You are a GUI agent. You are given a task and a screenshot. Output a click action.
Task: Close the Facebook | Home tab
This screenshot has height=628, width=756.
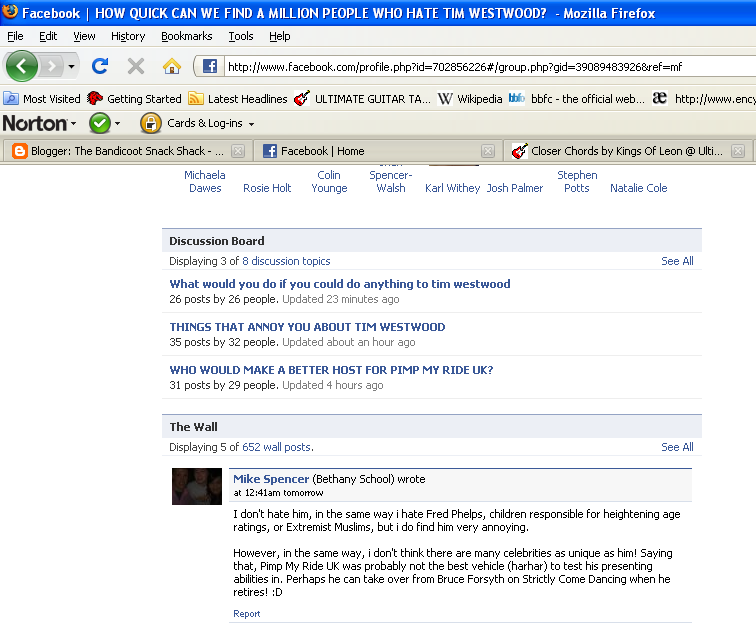click(x=488, y=151)
